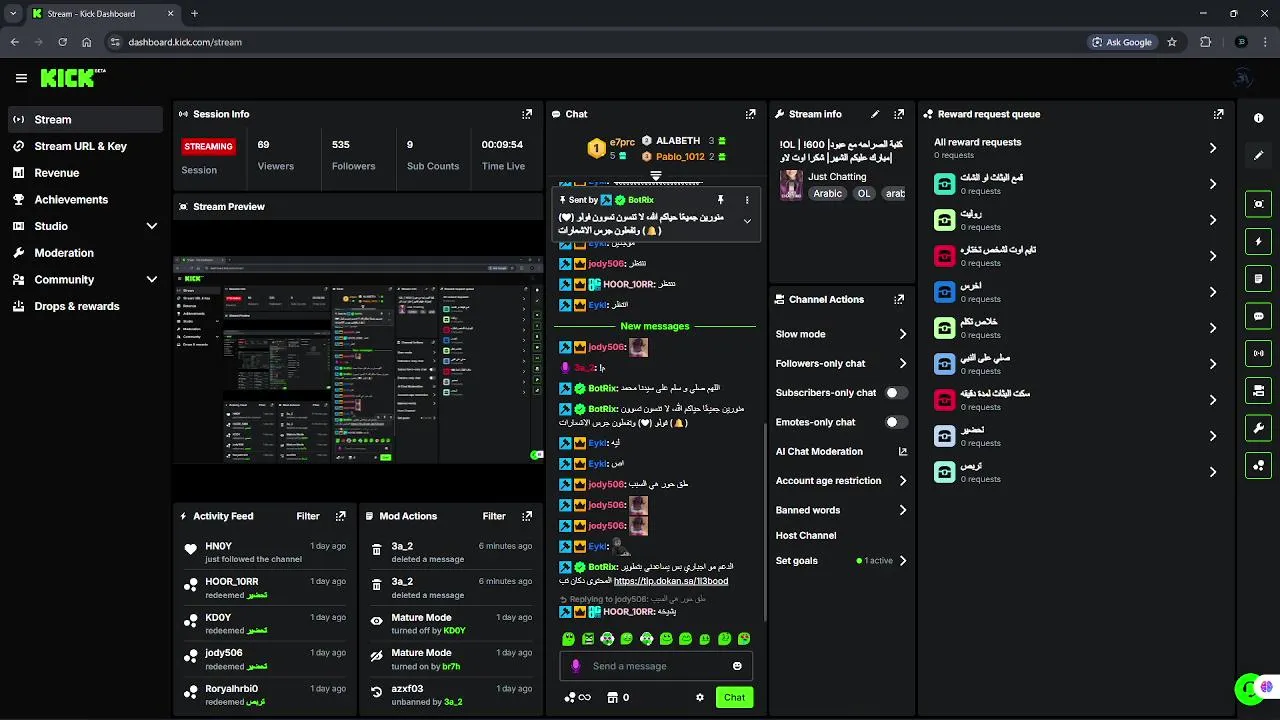Image resolution: width=1280 pixels, height=720 pixels.
Task: Open the emoji picker in the message box
Action: pos(737,666)
